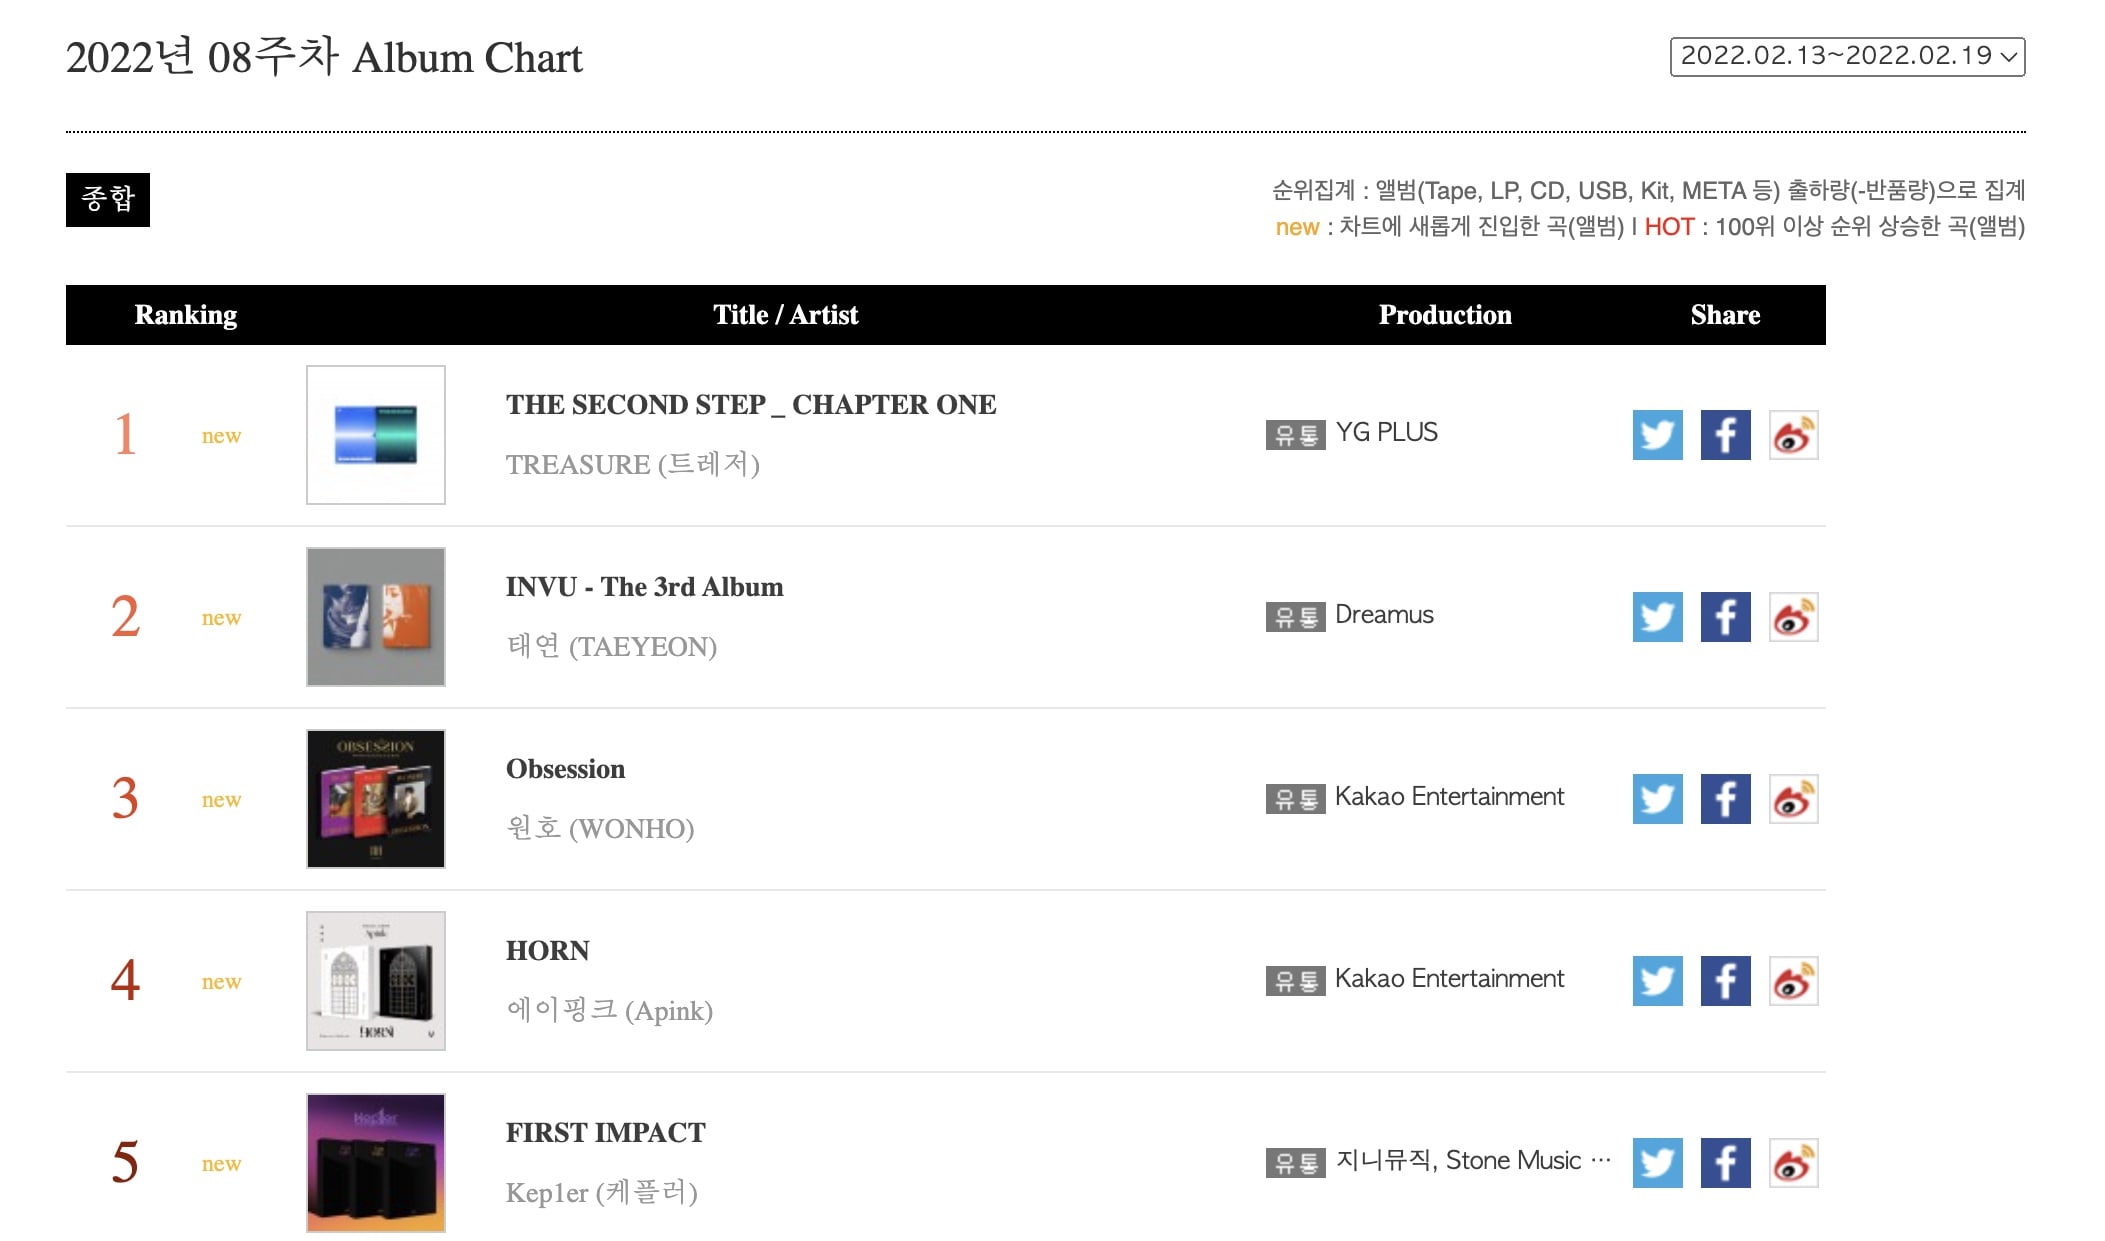Share FIRST IMPACT album on Twitter
Screen dimensions: 2105x1241
(x=1657, y=1163)
